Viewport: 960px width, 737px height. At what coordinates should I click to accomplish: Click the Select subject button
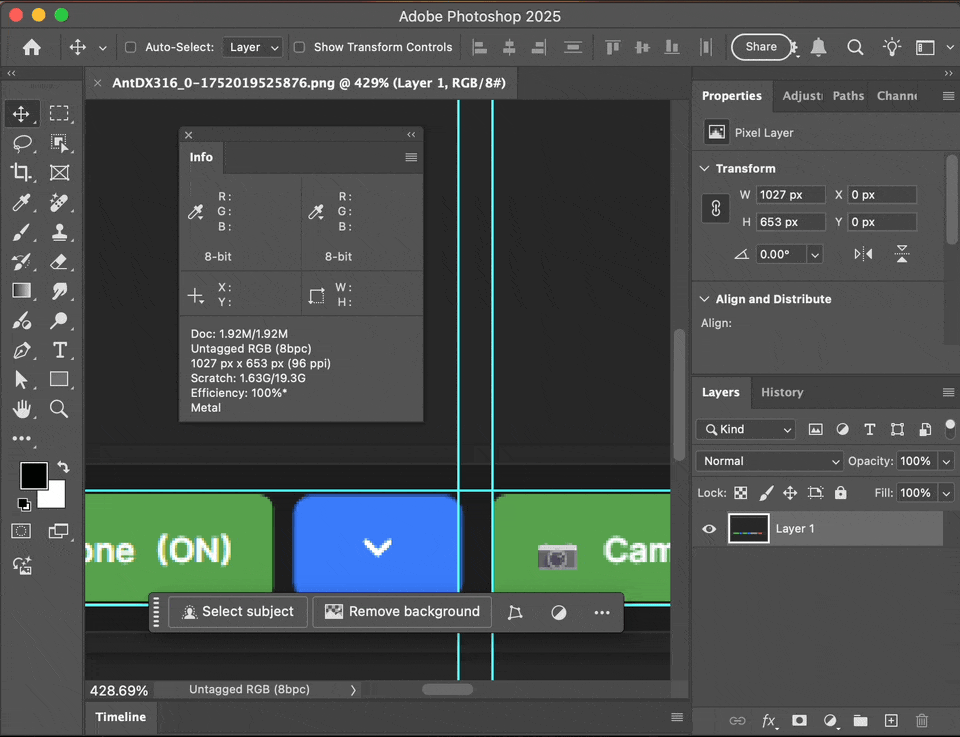(237, 611)
